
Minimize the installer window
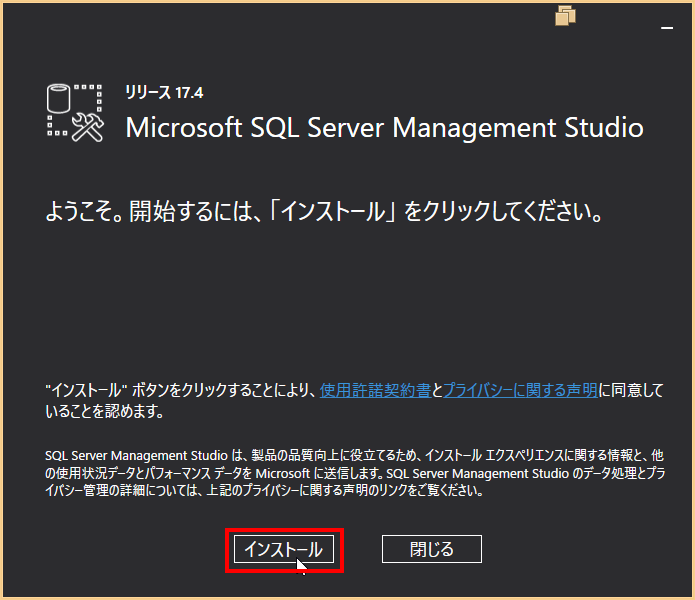tap(667, 28)
